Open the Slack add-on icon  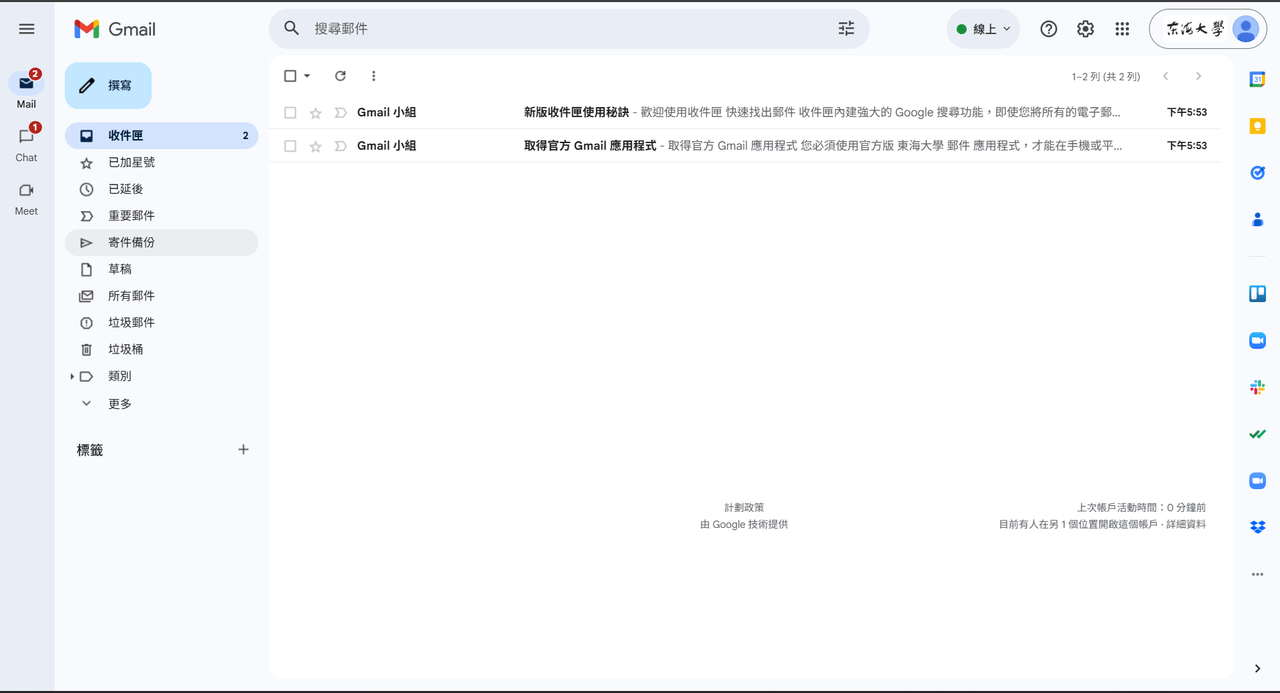pos(1257,387)
